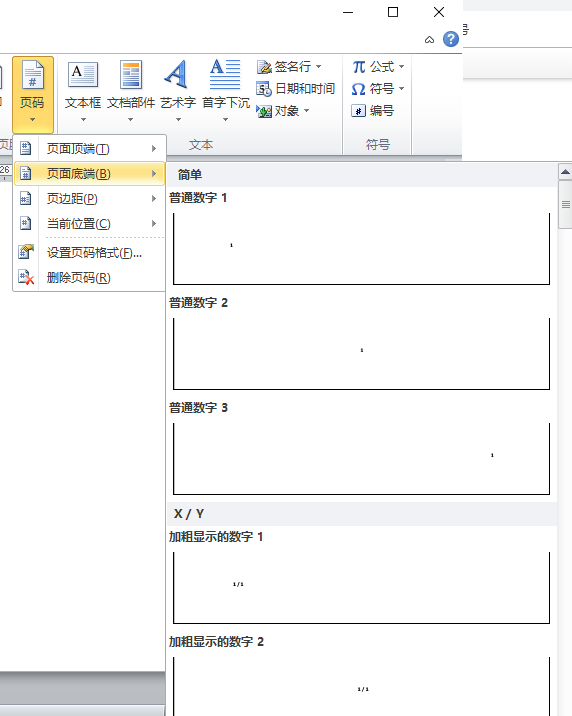Click icon beside 页面顶端(T)
This screenshot has width=572, height=716.
tap(26, 148)
